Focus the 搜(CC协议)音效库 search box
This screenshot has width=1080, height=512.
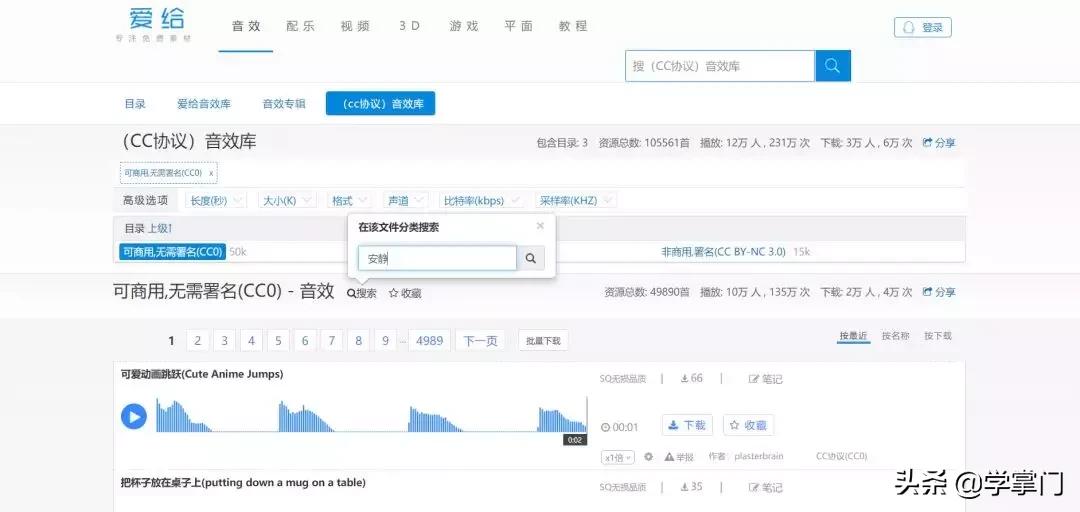[720, 66]
